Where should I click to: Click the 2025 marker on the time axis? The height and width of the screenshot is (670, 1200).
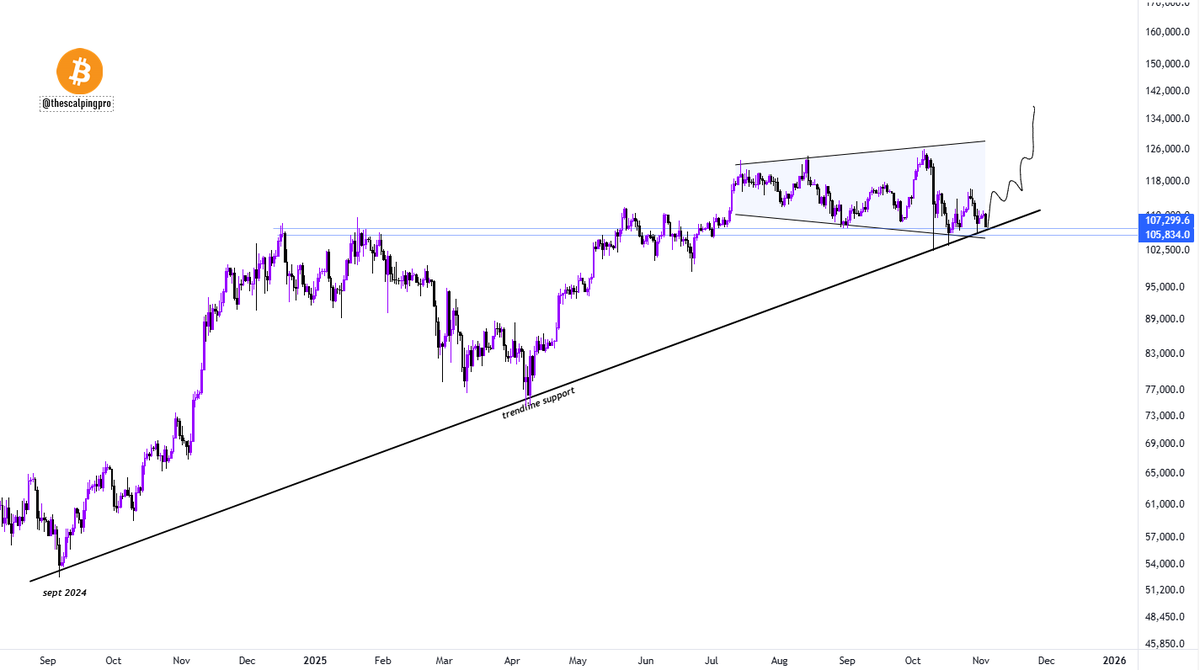(314, 661)
